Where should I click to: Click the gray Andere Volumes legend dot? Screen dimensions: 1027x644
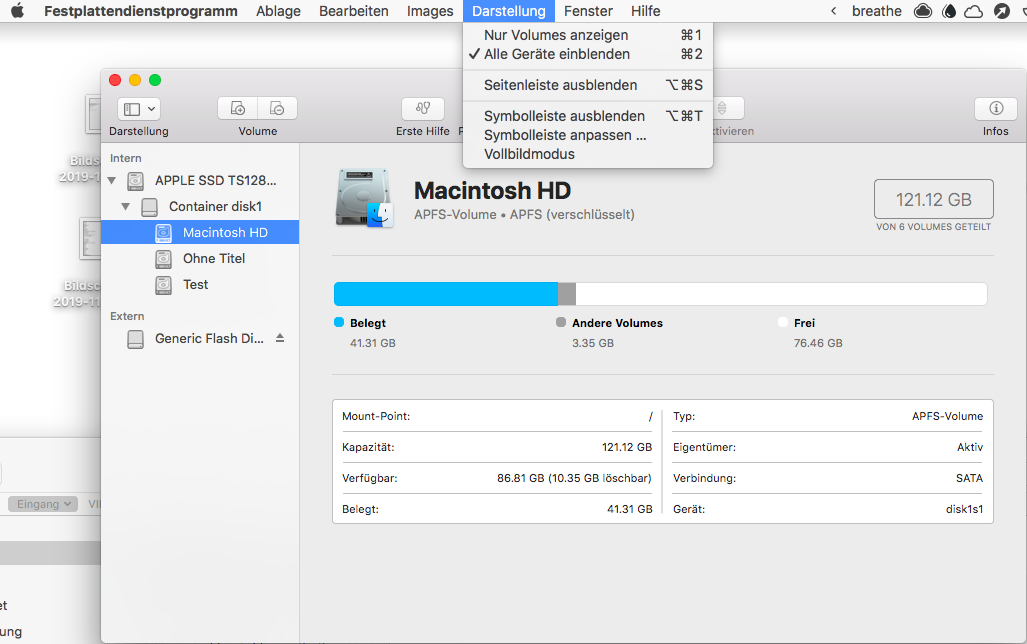point(561,322)
